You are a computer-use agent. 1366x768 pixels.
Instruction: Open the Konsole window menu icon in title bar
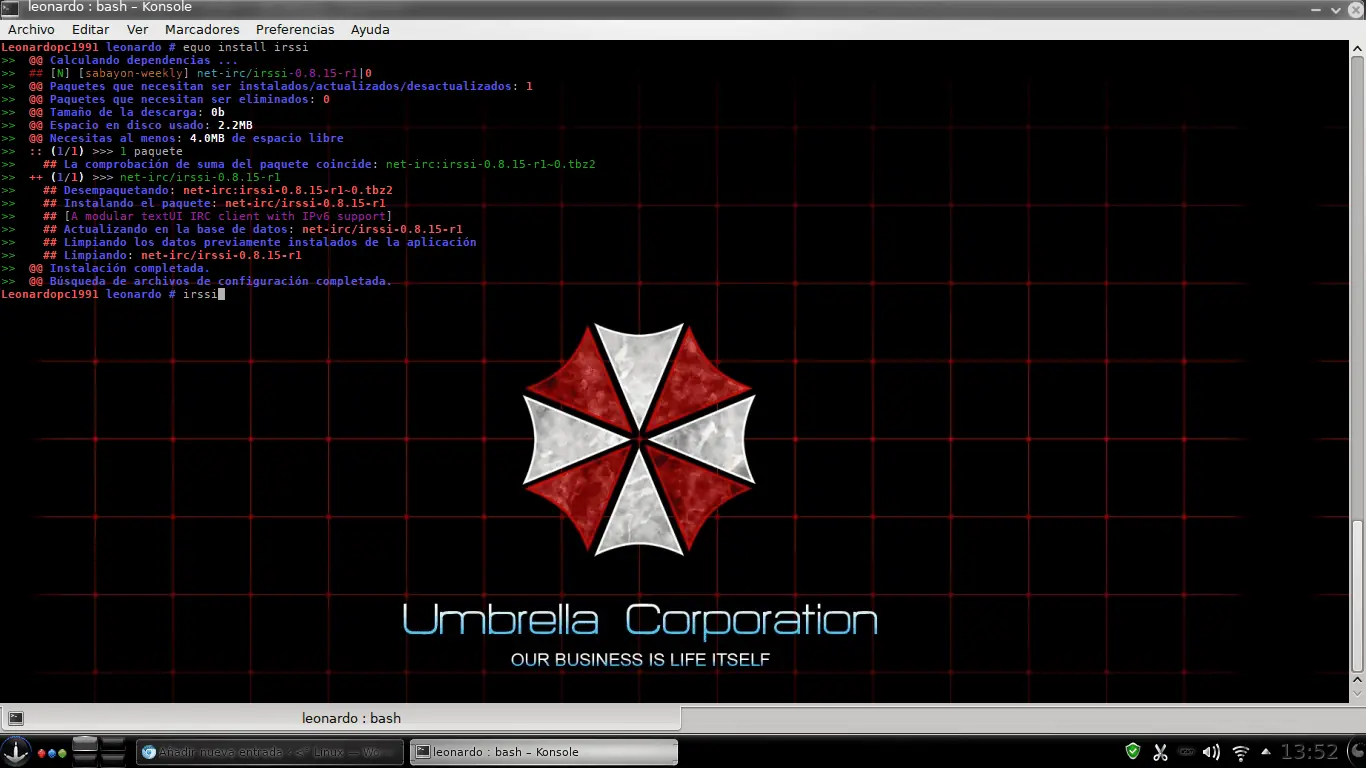pos(9,8)
